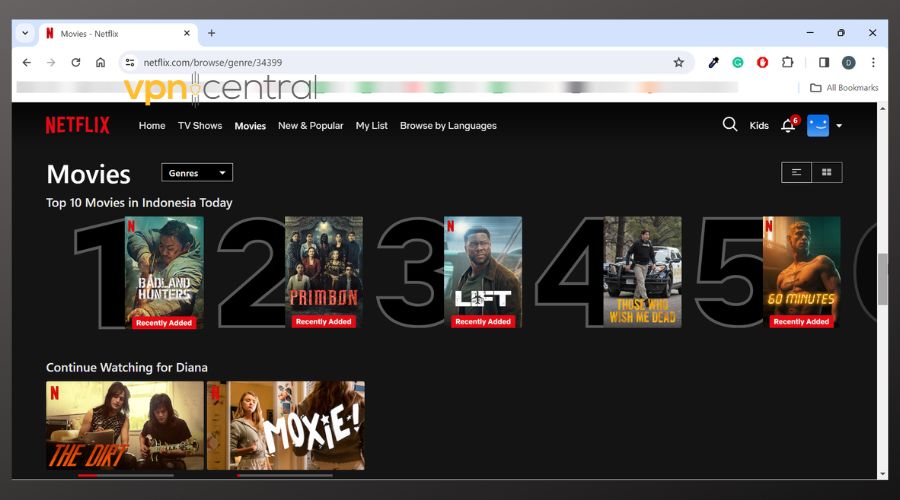Open the notifications bell icon

click(x=789, y=125)
